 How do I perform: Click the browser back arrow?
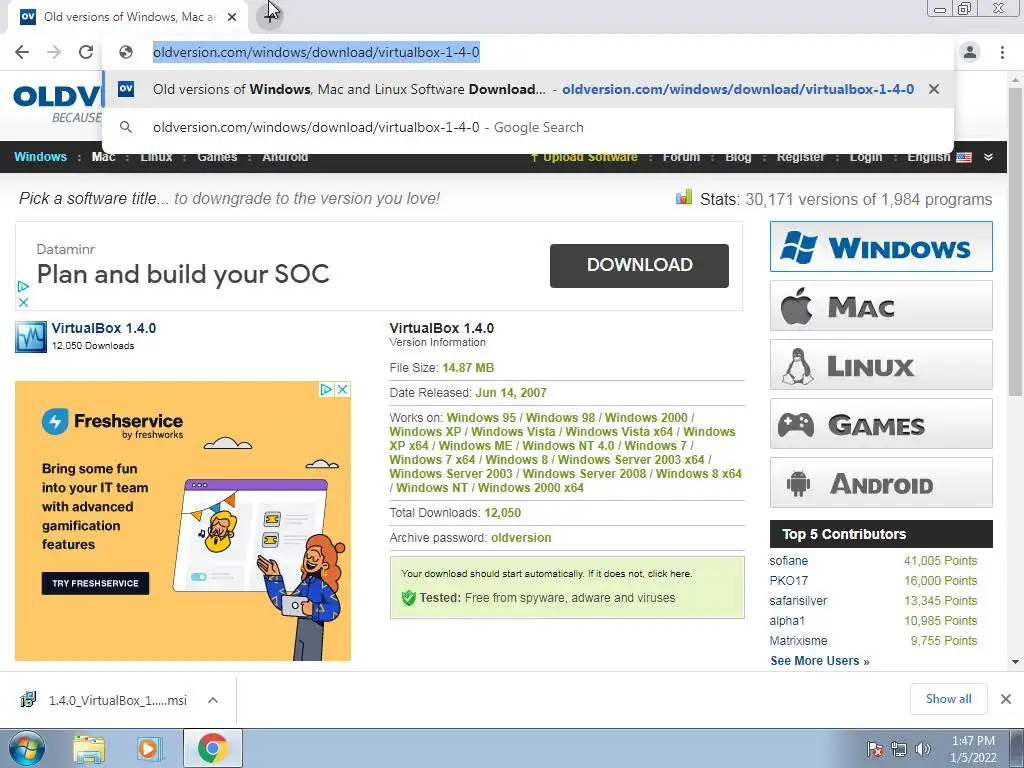tap(22, 52)
